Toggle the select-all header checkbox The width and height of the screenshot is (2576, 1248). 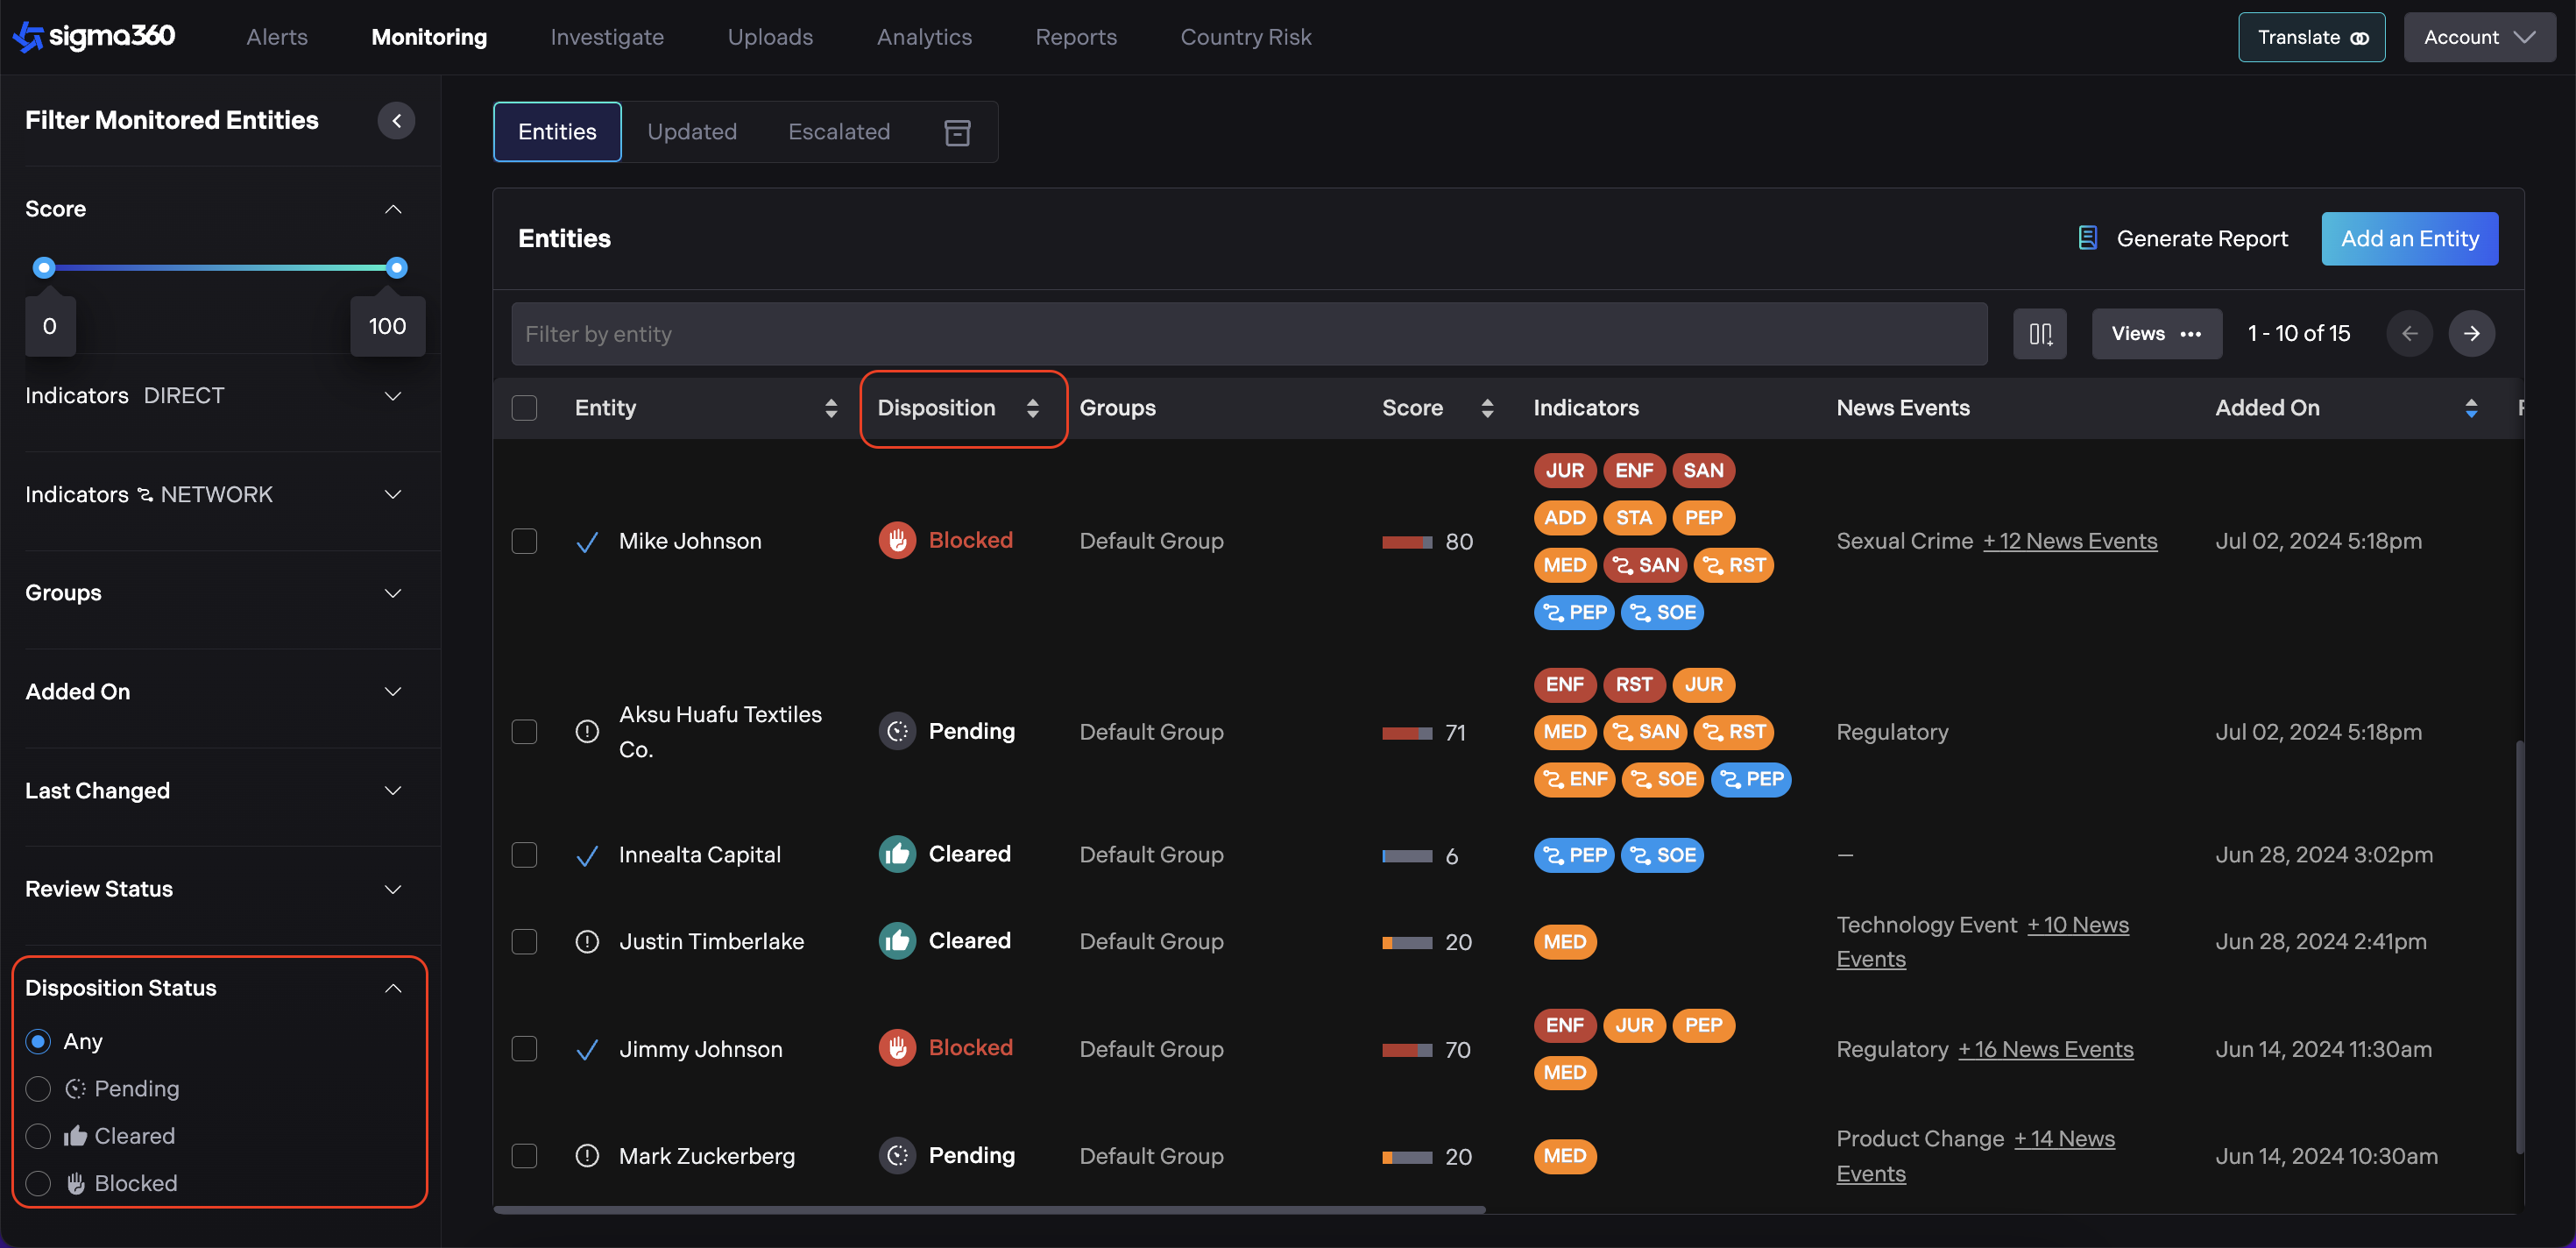click(x=524, y=408)
